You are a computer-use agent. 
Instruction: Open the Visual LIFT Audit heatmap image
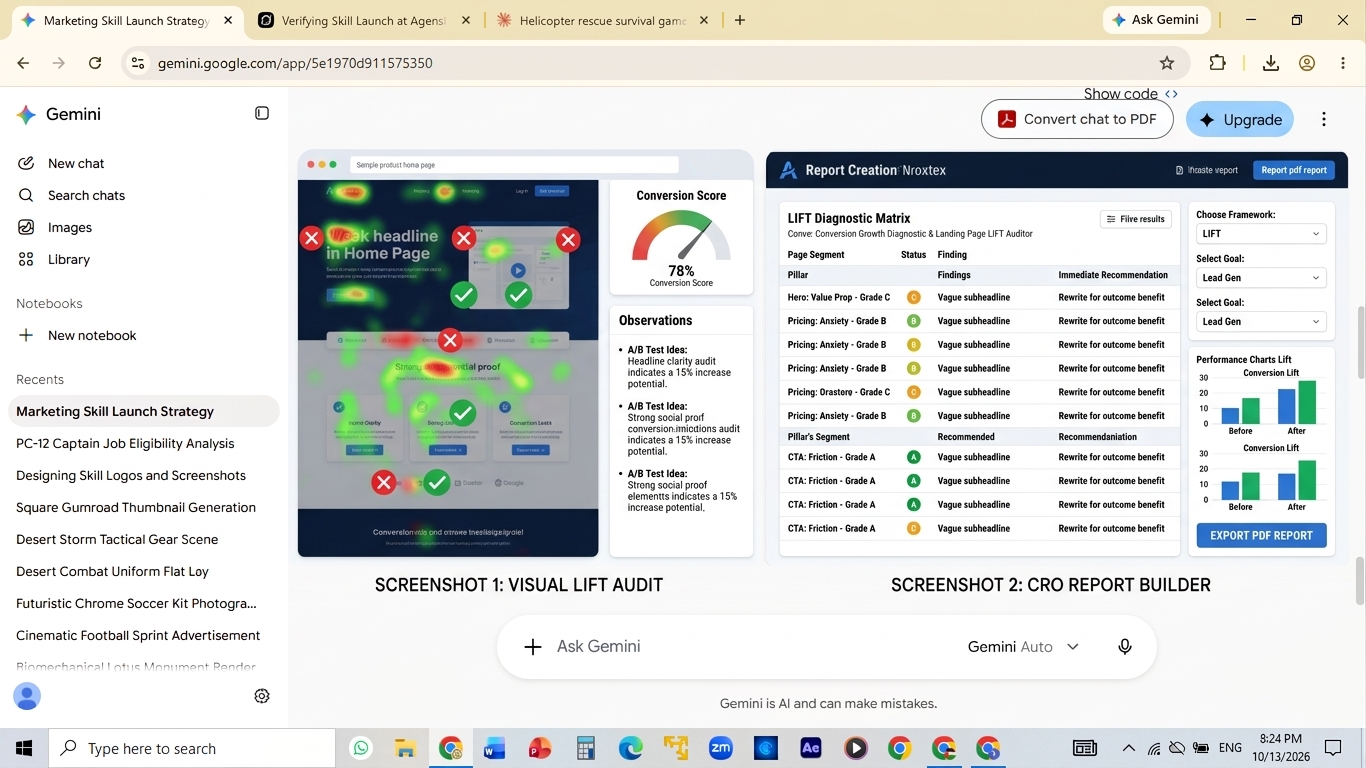coord(526,354)
